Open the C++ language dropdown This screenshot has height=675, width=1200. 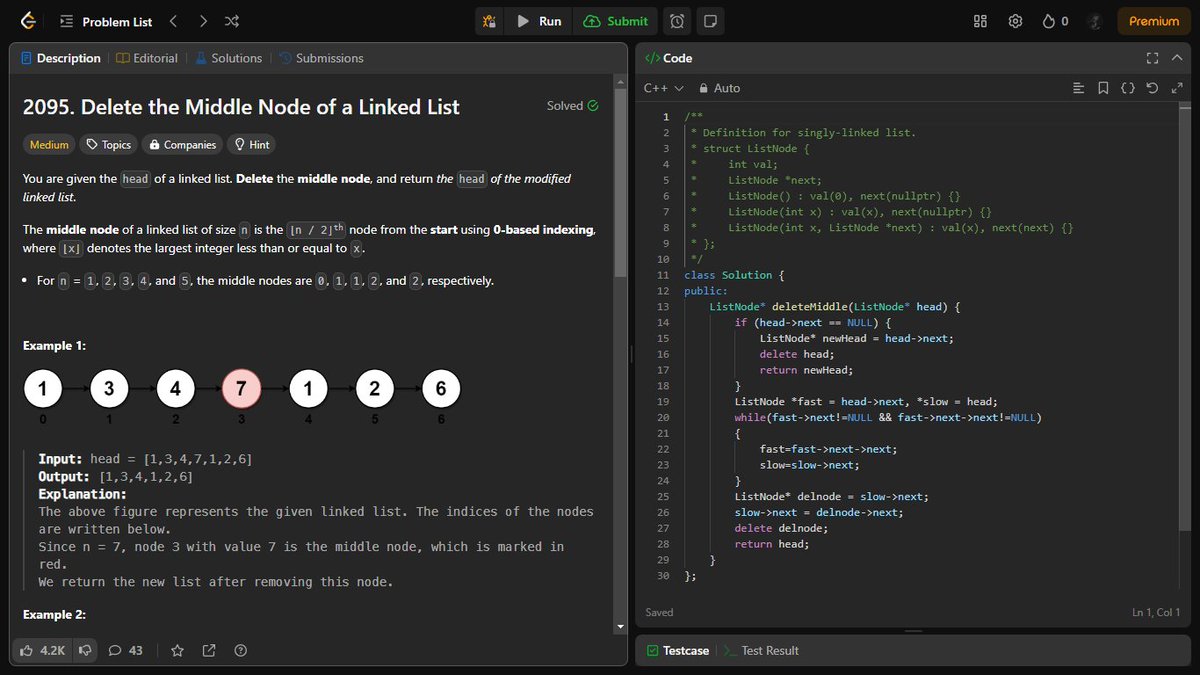(x=664, y=88)
